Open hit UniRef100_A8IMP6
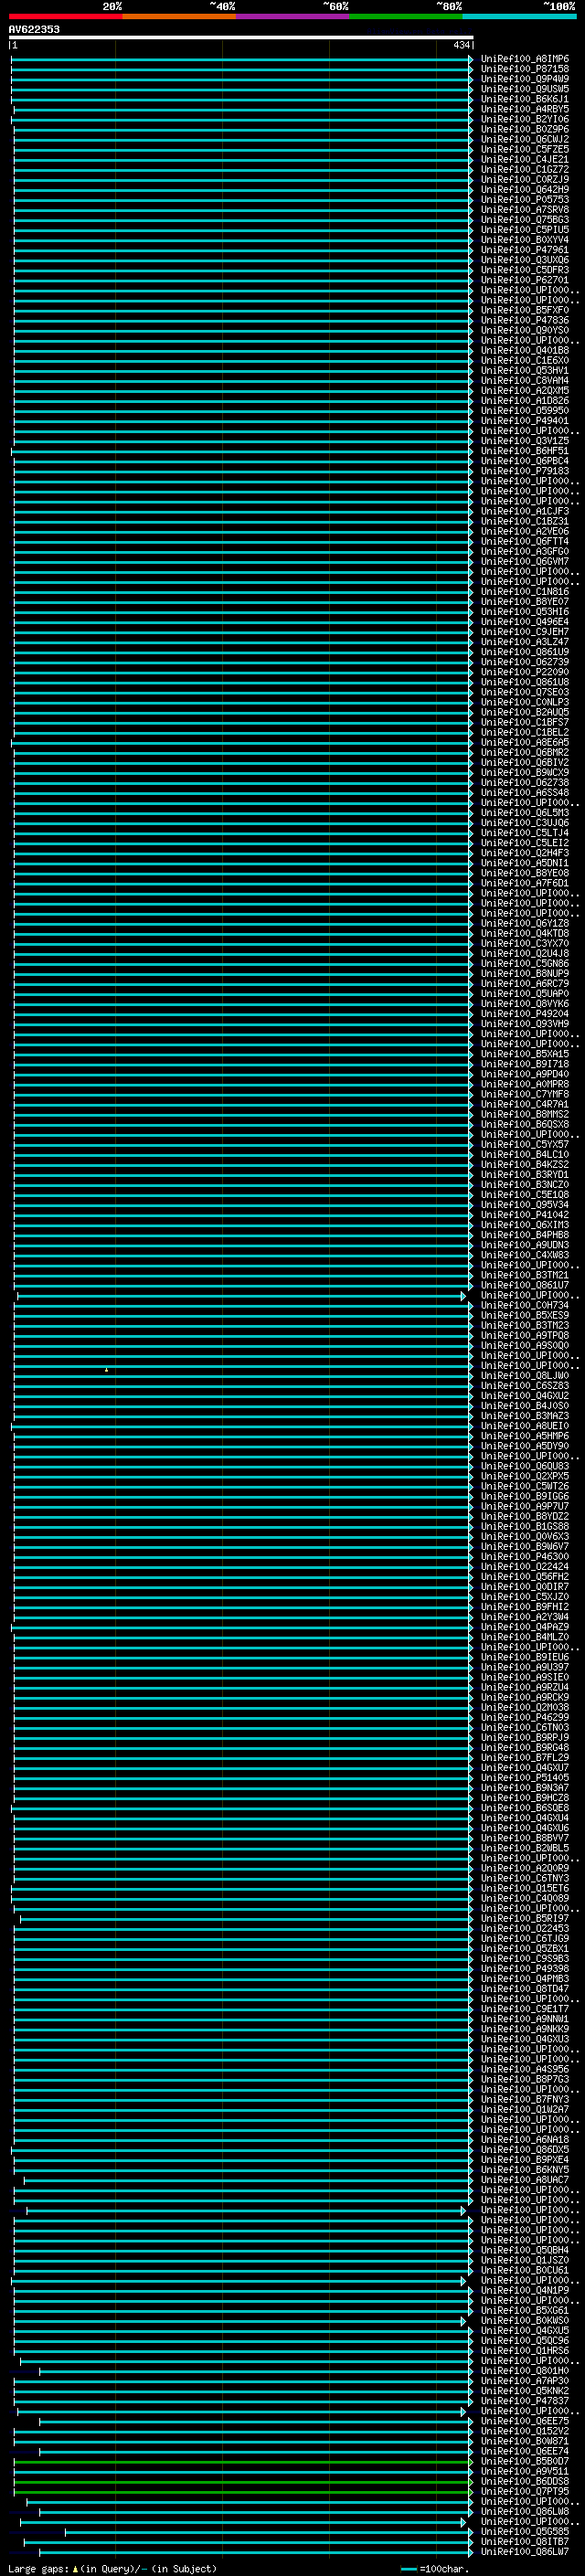This screenshot has height=2576, width=585. tap(524, 59)
